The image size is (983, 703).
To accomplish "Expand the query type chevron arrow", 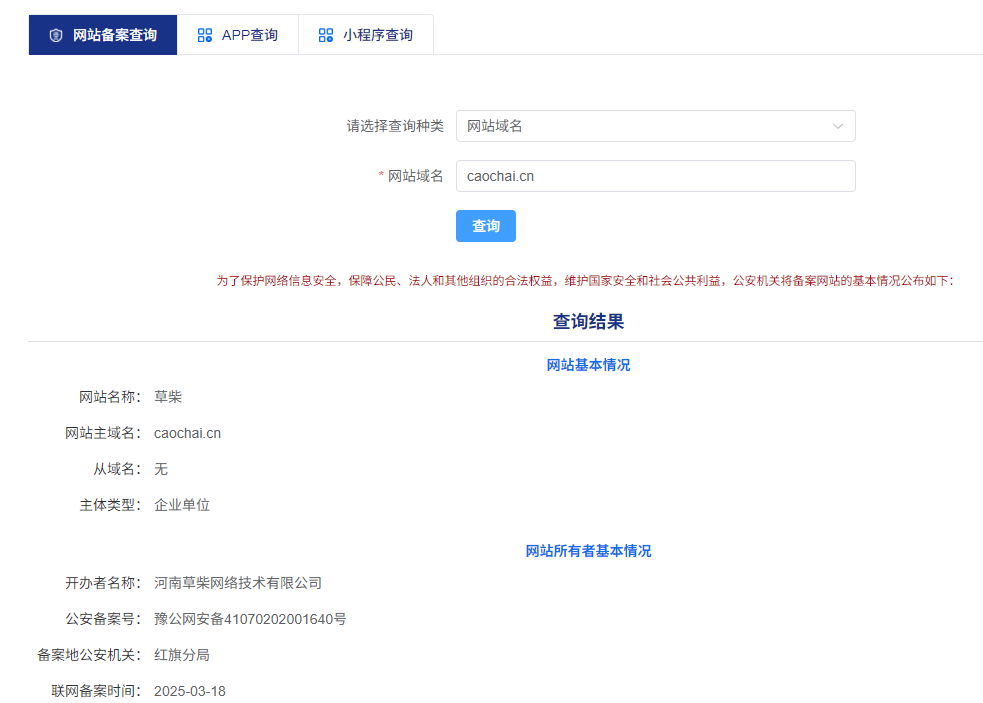I will pos(838,126).
